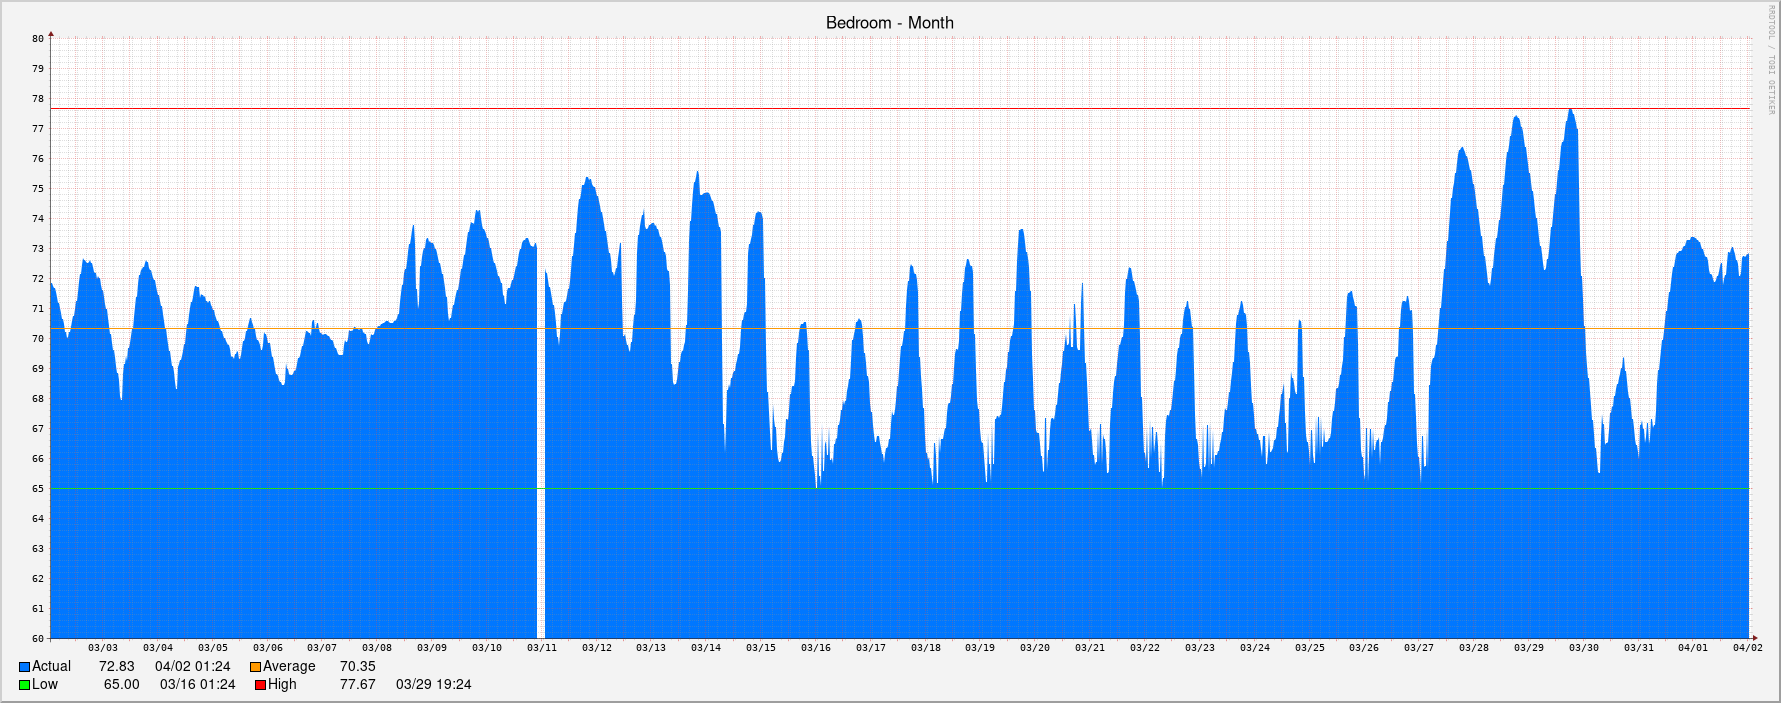The width and height of the screenshot is (1781, 703).
Task: Select the 03/11 date label on the x-axis
Action: pyautogui.click(x=542, y=648)
